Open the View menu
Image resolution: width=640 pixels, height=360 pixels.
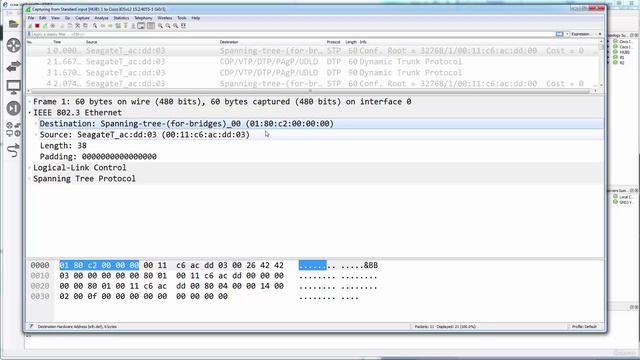[55, 18]
